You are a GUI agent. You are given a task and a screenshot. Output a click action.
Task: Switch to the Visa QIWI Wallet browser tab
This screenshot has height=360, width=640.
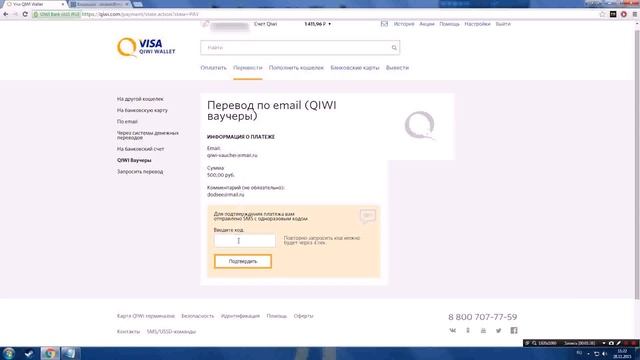pos(35,4)
